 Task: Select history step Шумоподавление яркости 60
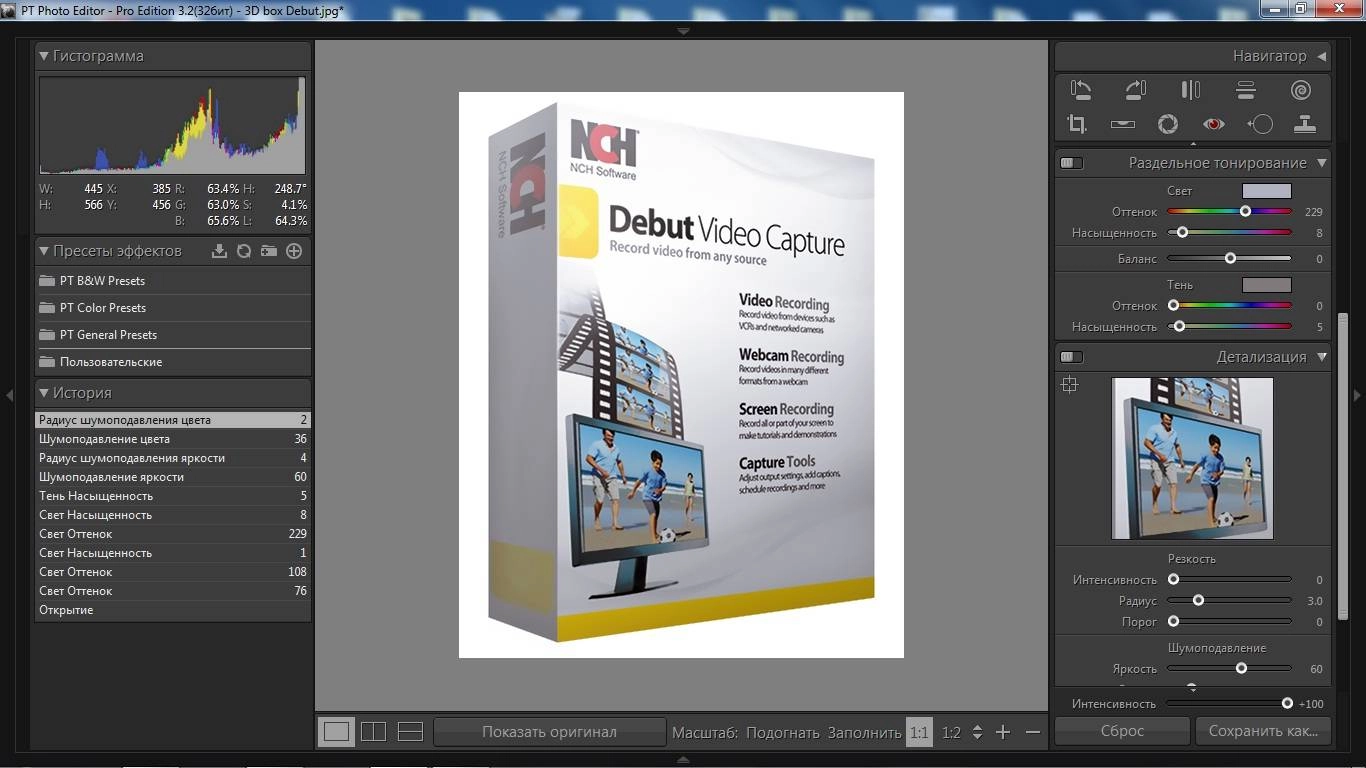(173, 477)
